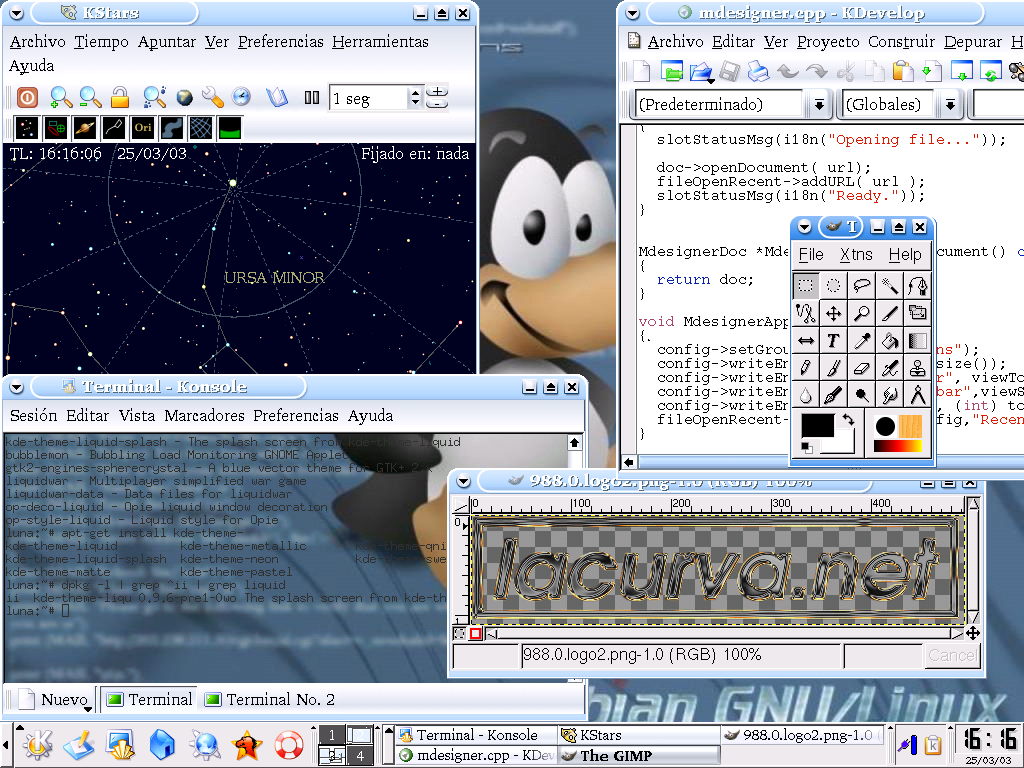Viewport: 1024px width, 768px height.
Task: Open KStars window menu arrow in title bar
Action: click(17, 13)
